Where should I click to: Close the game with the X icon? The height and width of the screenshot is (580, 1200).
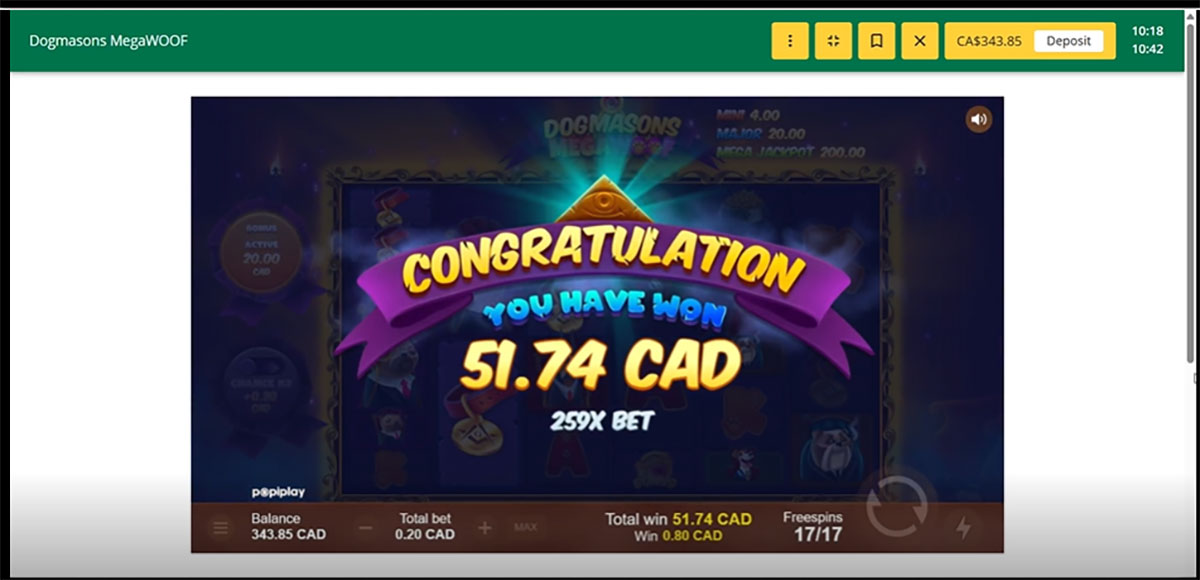(x=919, y=41)
